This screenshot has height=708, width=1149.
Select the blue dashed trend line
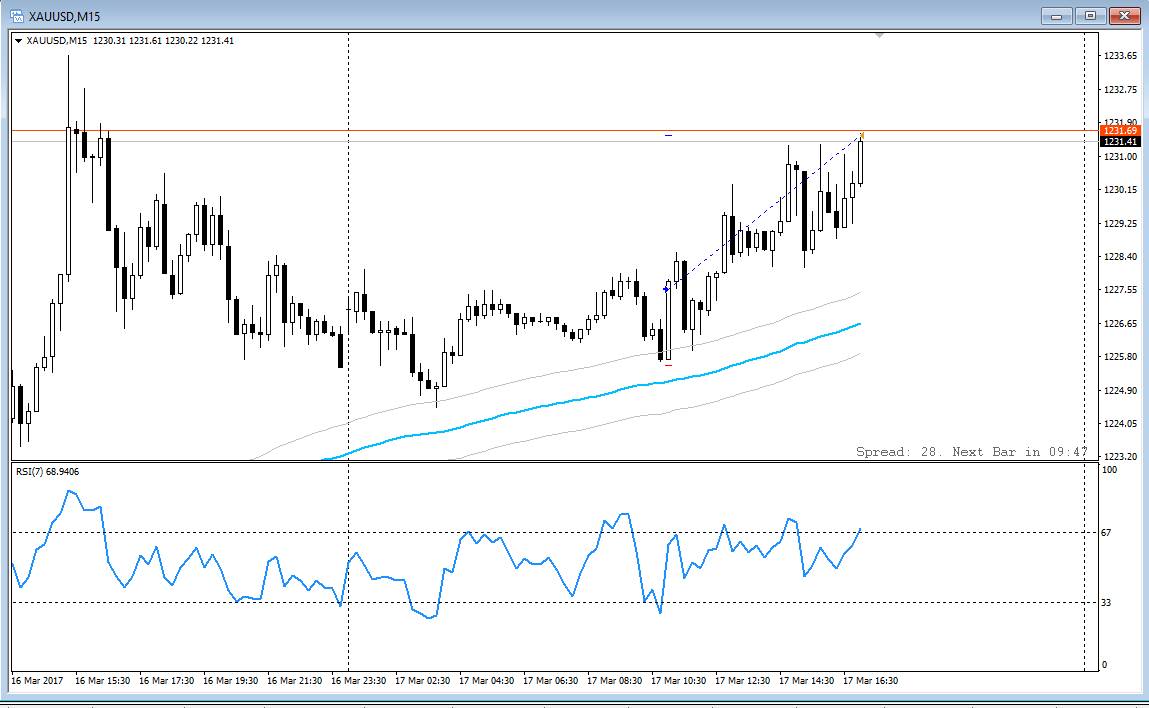[x=762, y=214]
